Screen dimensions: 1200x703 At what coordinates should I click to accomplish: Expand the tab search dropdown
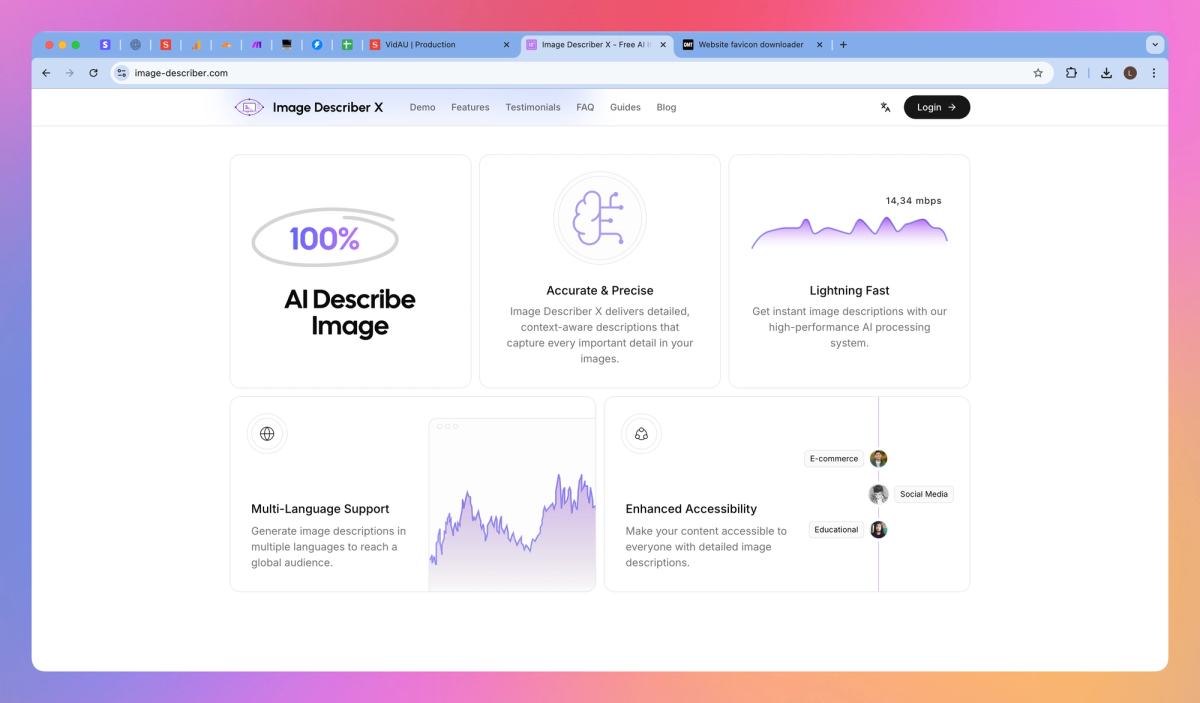coord(1155,44)
